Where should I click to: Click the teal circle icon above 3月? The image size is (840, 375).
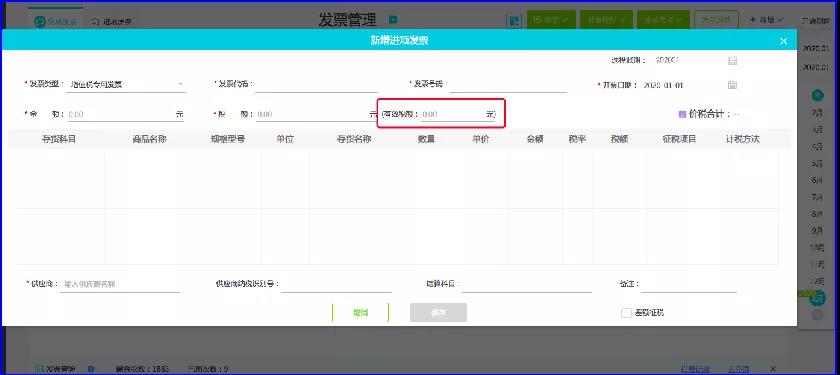coord(818,96)
